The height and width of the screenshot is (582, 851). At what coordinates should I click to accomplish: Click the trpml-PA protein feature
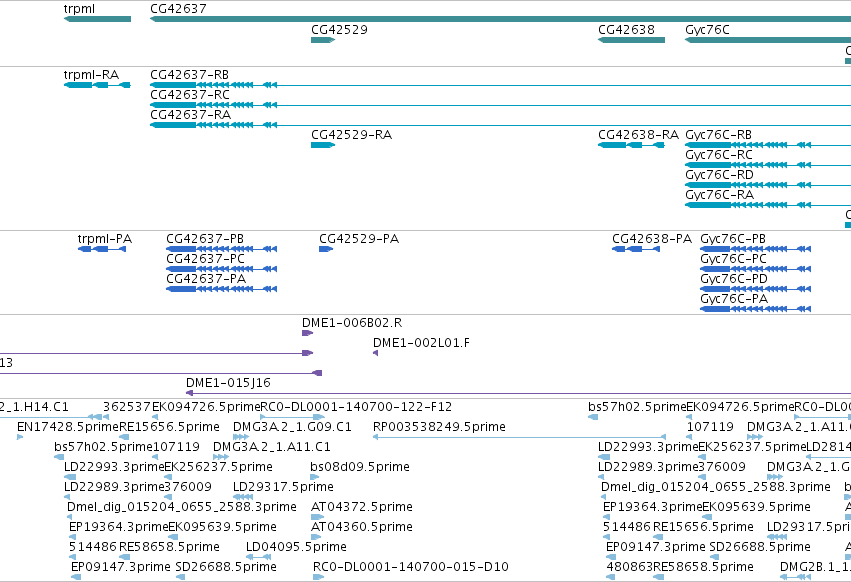tap(102, 249)
